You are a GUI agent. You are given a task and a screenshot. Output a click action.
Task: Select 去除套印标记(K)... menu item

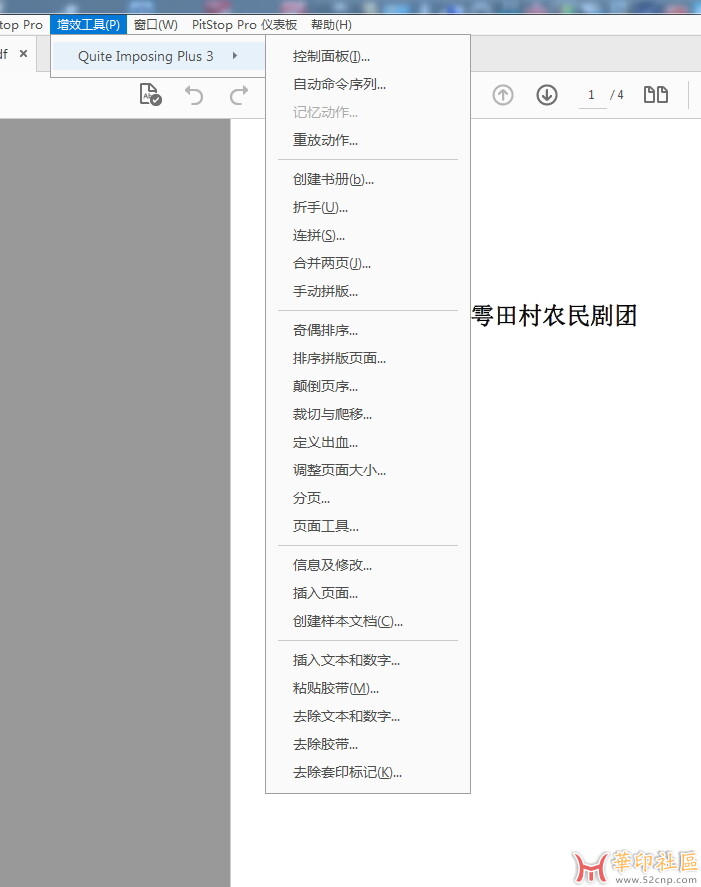pos(347,772)
